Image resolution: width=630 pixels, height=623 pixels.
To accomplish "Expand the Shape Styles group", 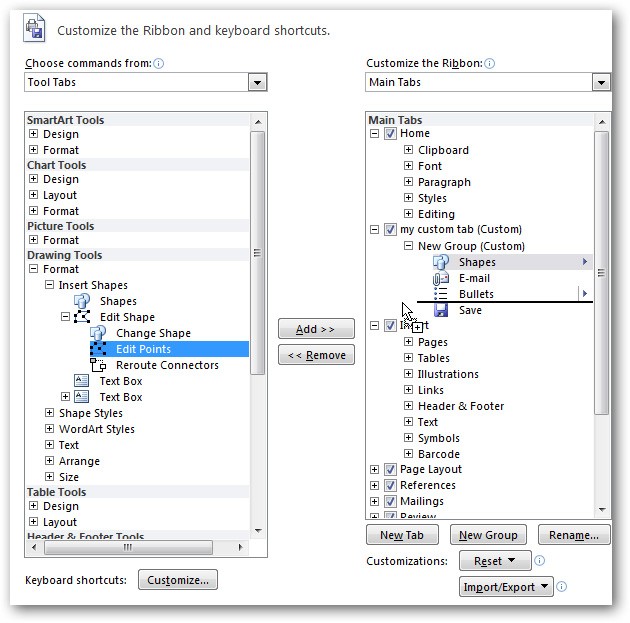I will (49, 413).
